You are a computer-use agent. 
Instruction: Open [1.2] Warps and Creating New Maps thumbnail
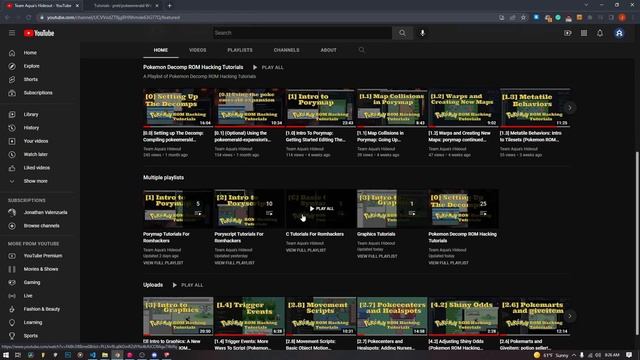(463, 107)
